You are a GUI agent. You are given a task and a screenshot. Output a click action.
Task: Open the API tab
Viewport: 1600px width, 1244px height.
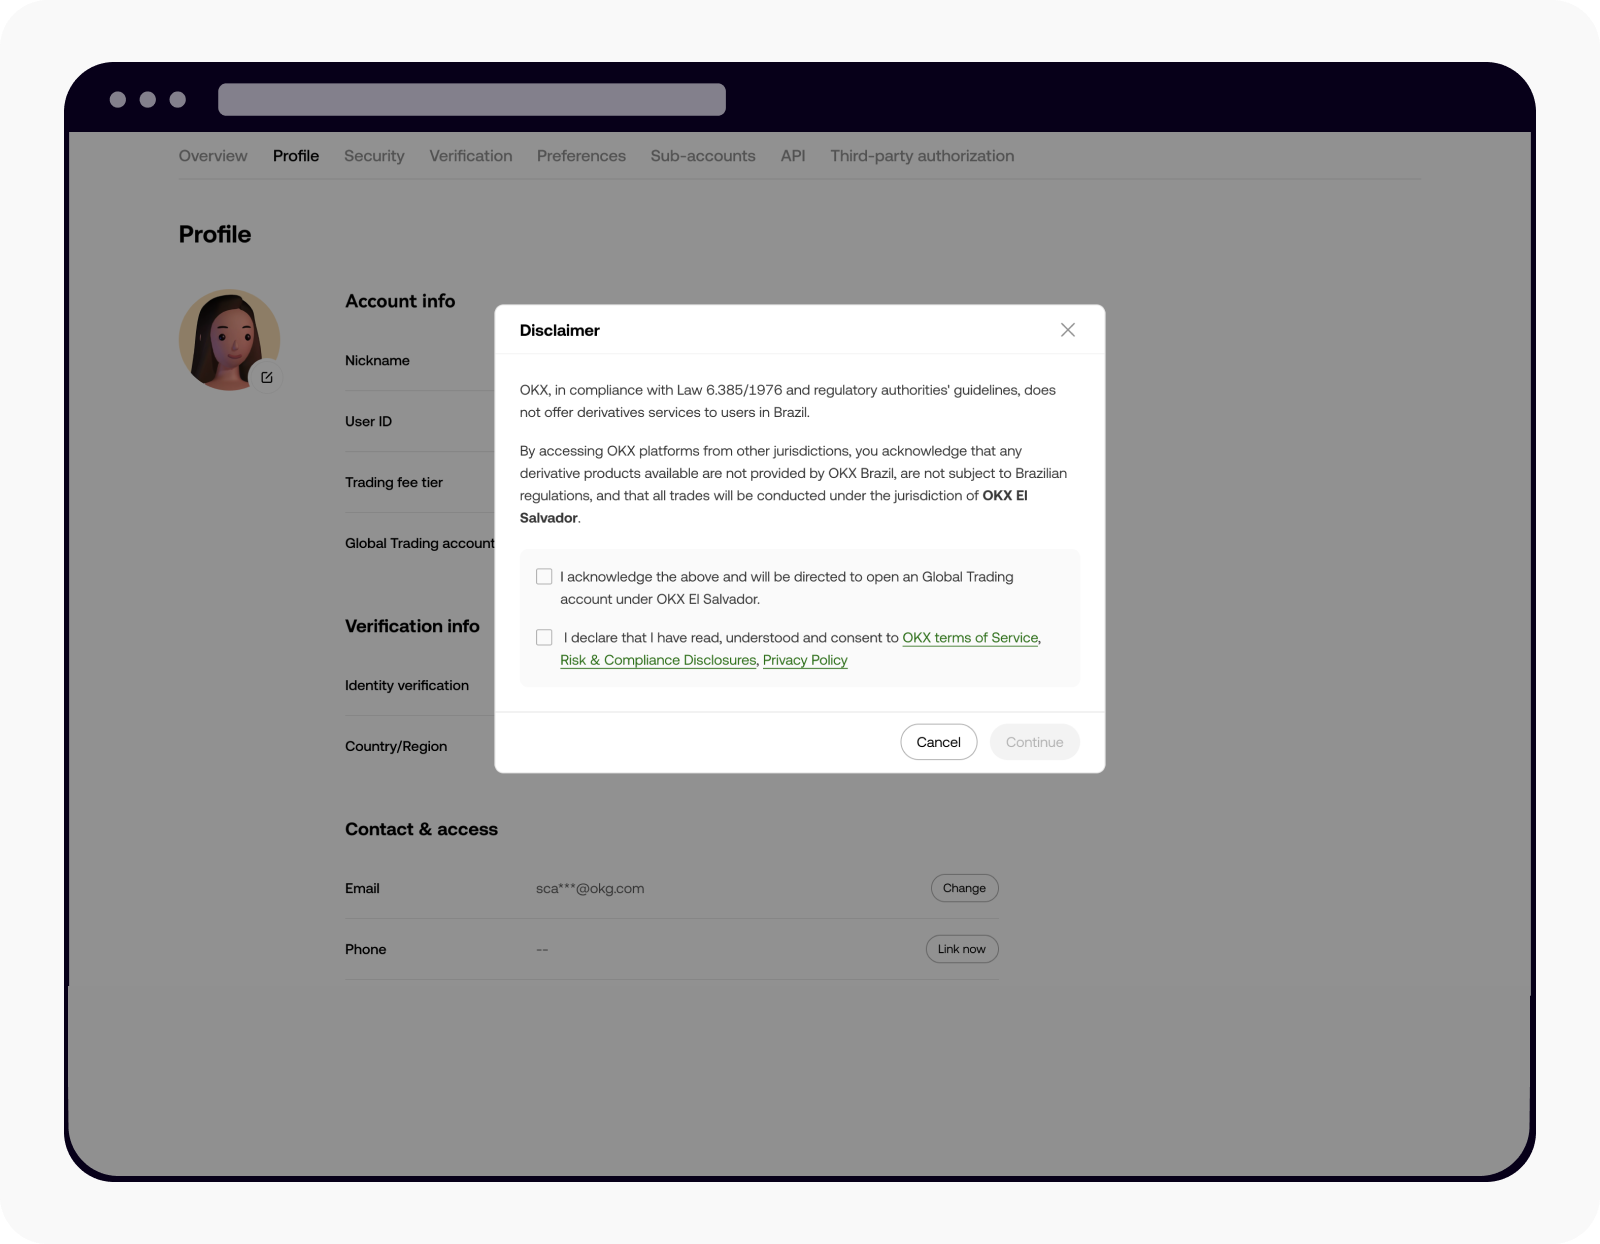pyautogui.click(x=792, y=156)
